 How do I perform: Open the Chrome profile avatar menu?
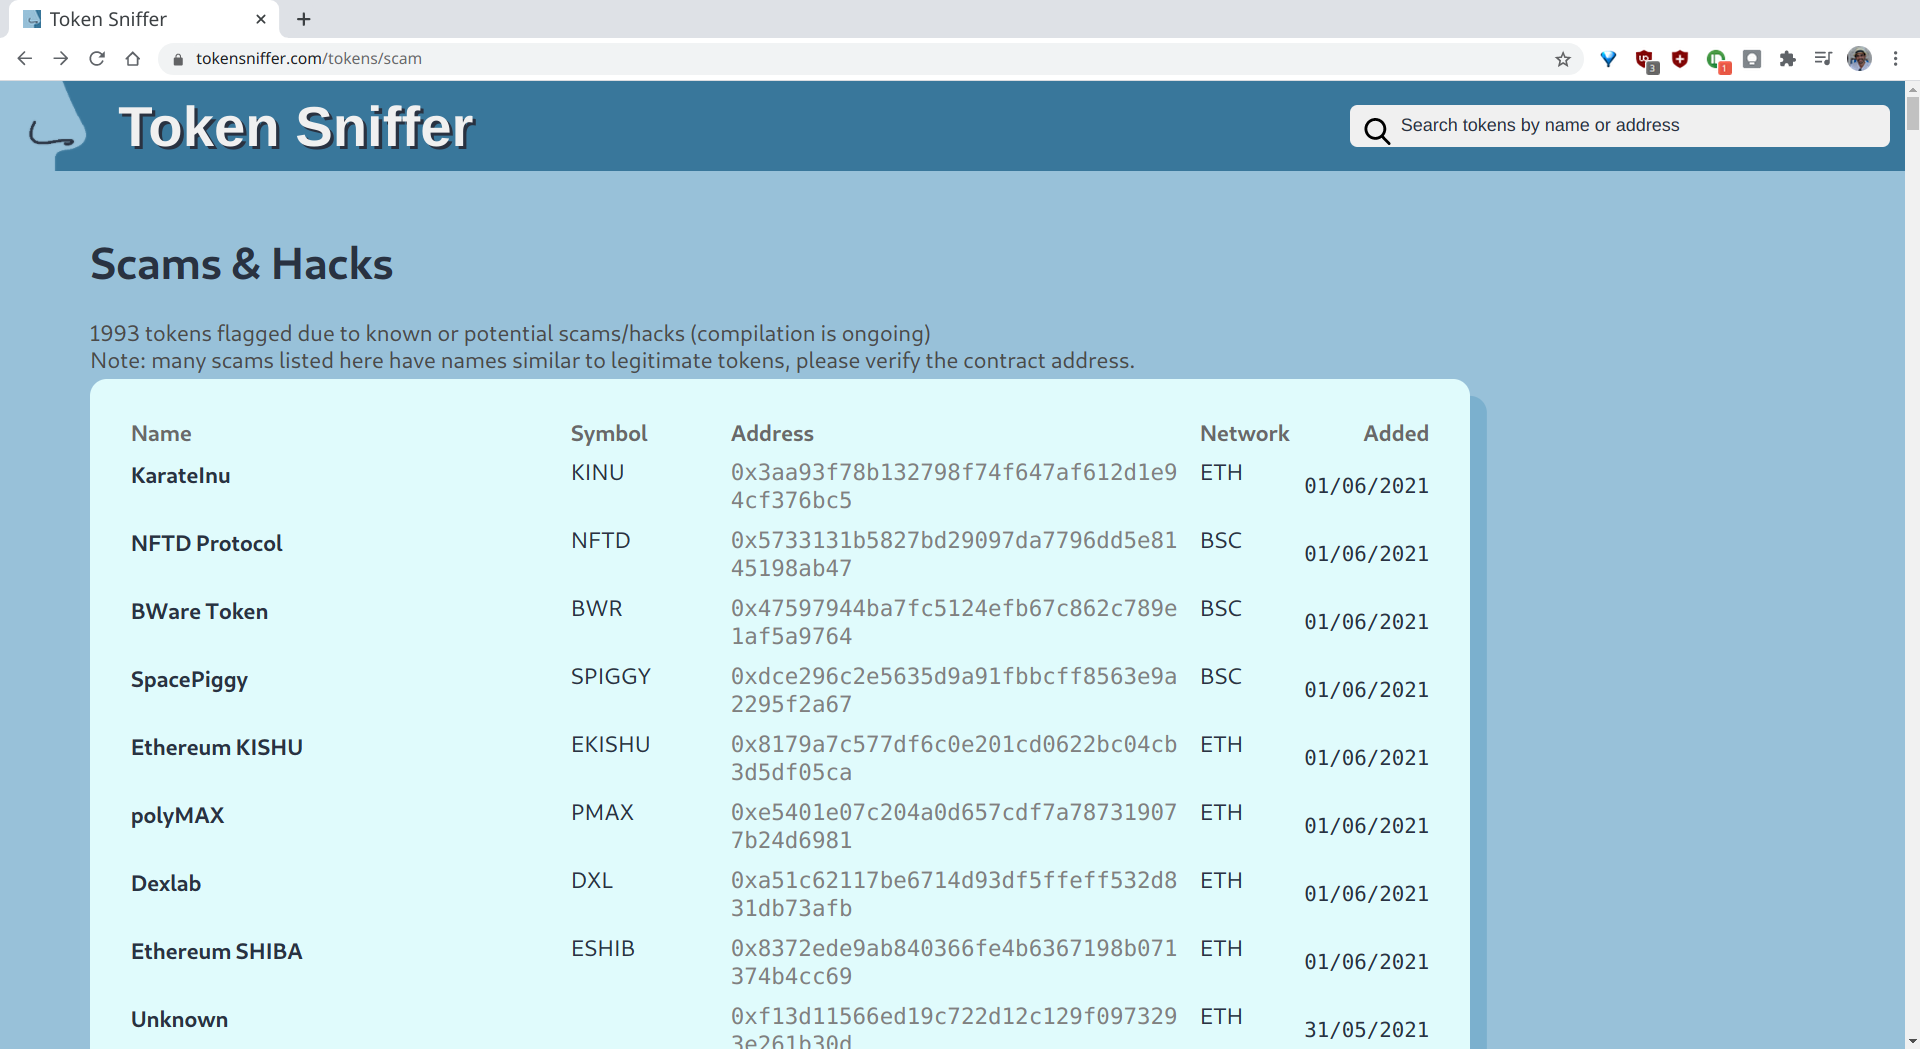click(1859, 59)
